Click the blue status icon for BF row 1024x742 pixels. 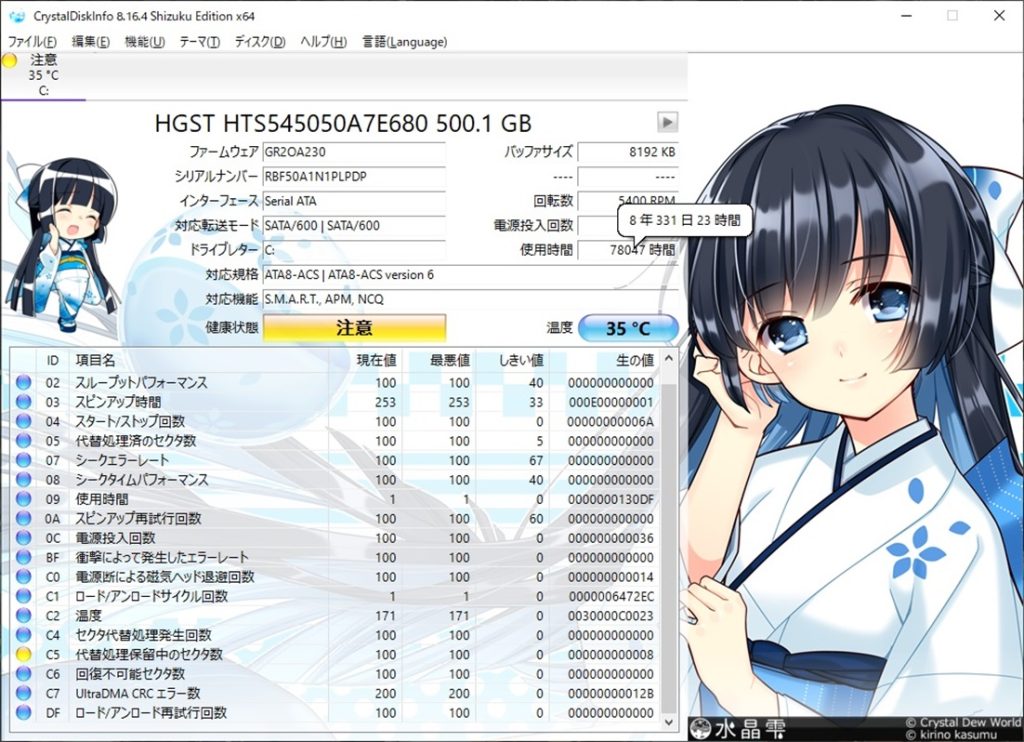coord(24,557)
